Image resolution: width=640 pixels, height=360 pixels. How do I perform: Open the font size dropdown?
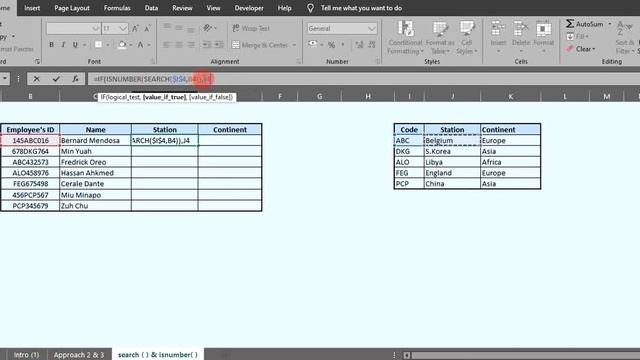tap(123, 28)
